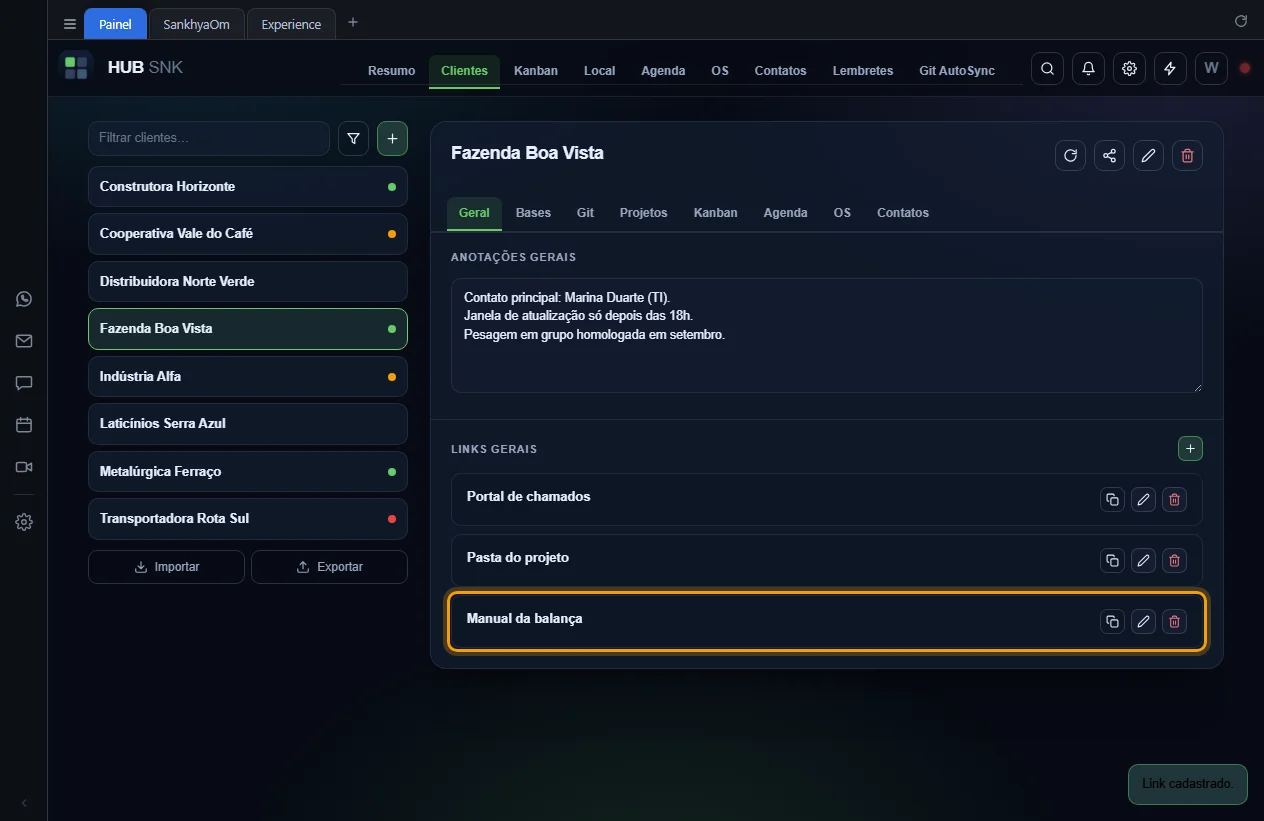The height and width of the screenshot is (821, 1264).
Task: Refresh the Fazenda Boa Vista client data
Action: (1070, 155)
